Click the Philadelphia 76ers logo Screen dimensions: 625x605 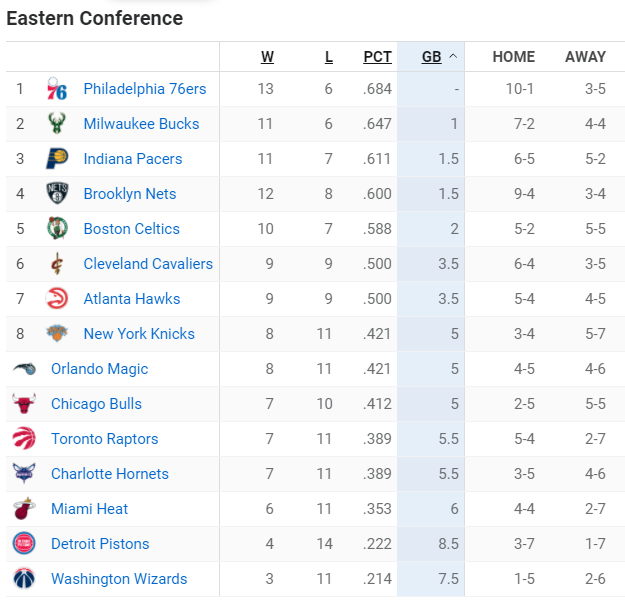tap(57, 89)
